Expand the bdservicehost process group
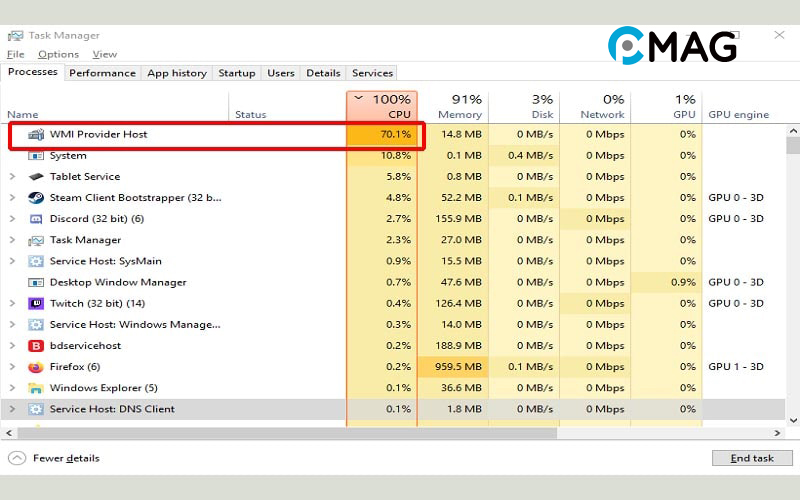800x500 pixels. [x=12, y=346]
